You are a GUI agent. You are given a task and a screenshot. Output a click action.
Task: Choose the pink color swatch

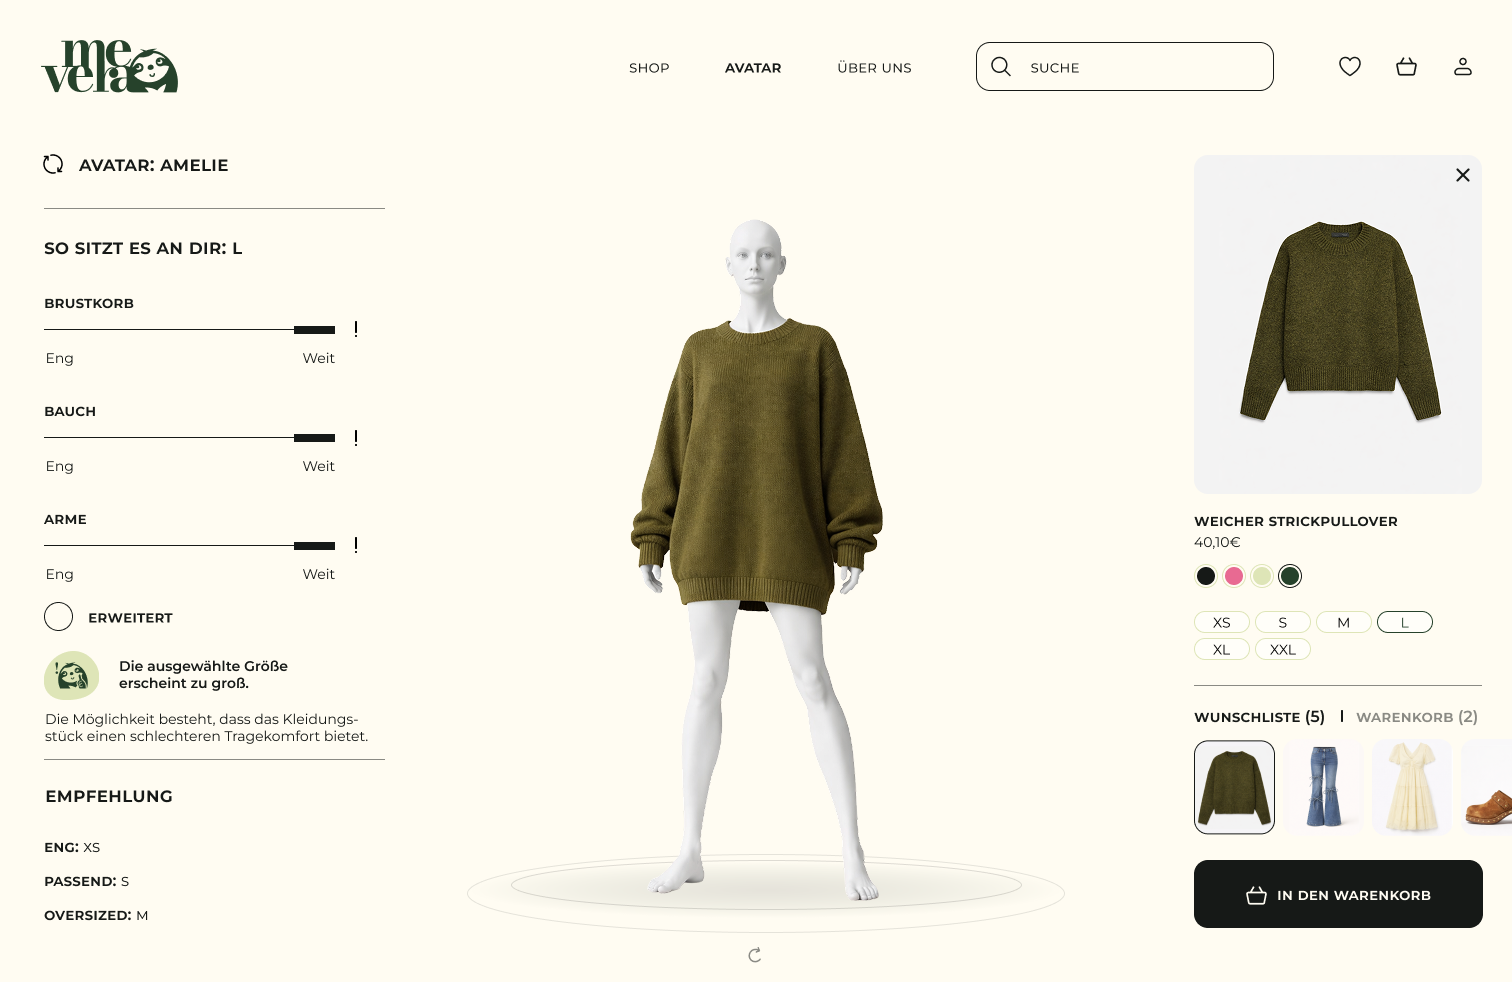coord(1234,576)
